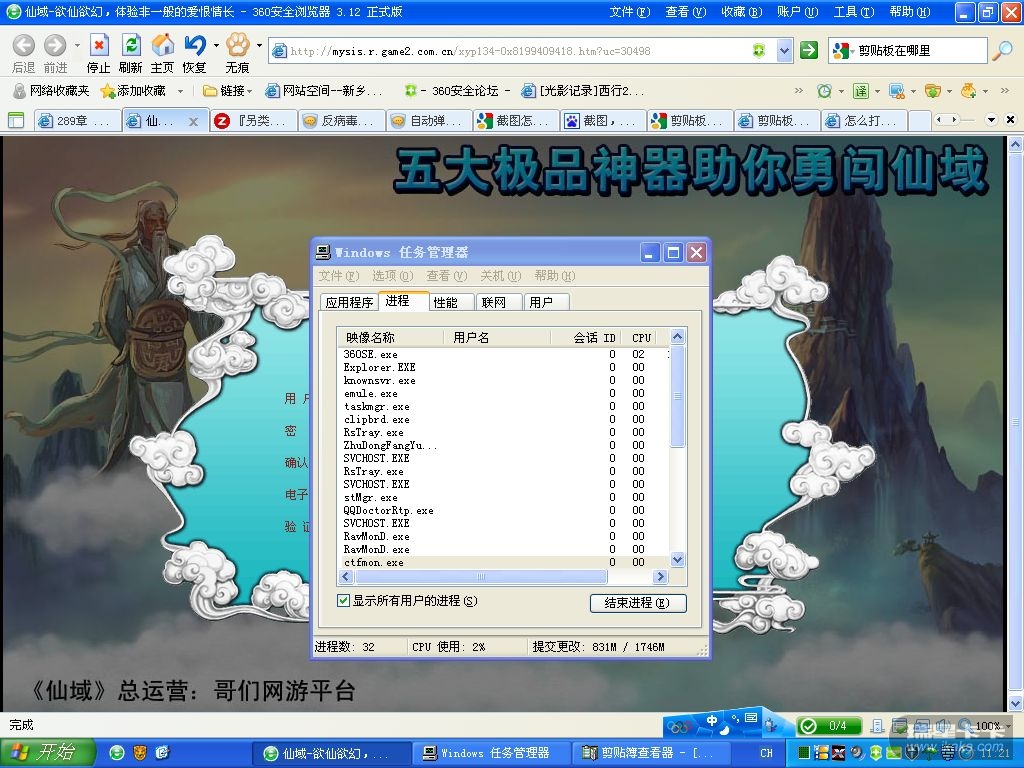Go to the home page house icon

coord(163,46)
